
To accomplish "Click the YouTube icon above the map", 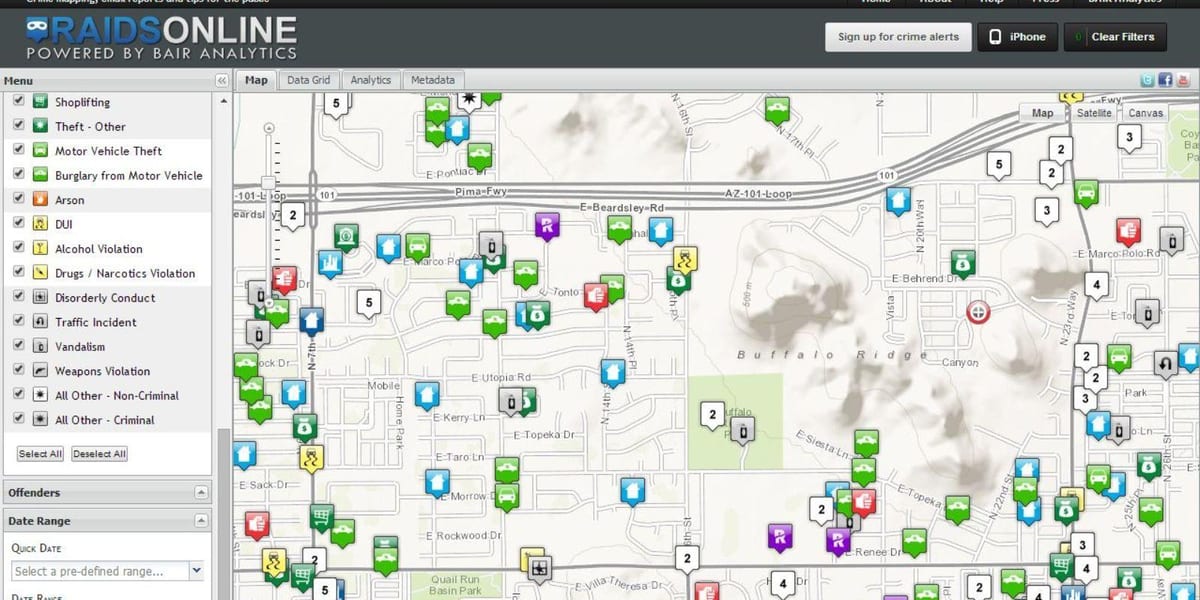I will pos(1182,80).
